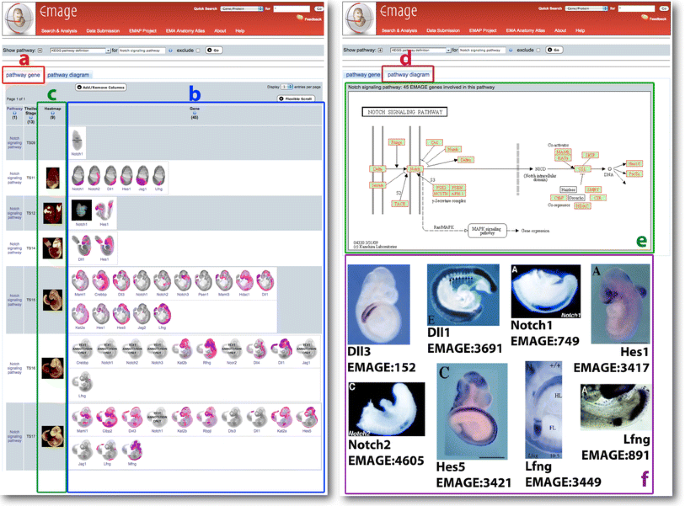Click Go button beside right pathway field
Viewport: 685px width, 506px height.
pyautogui.click(x=554, y=50)
